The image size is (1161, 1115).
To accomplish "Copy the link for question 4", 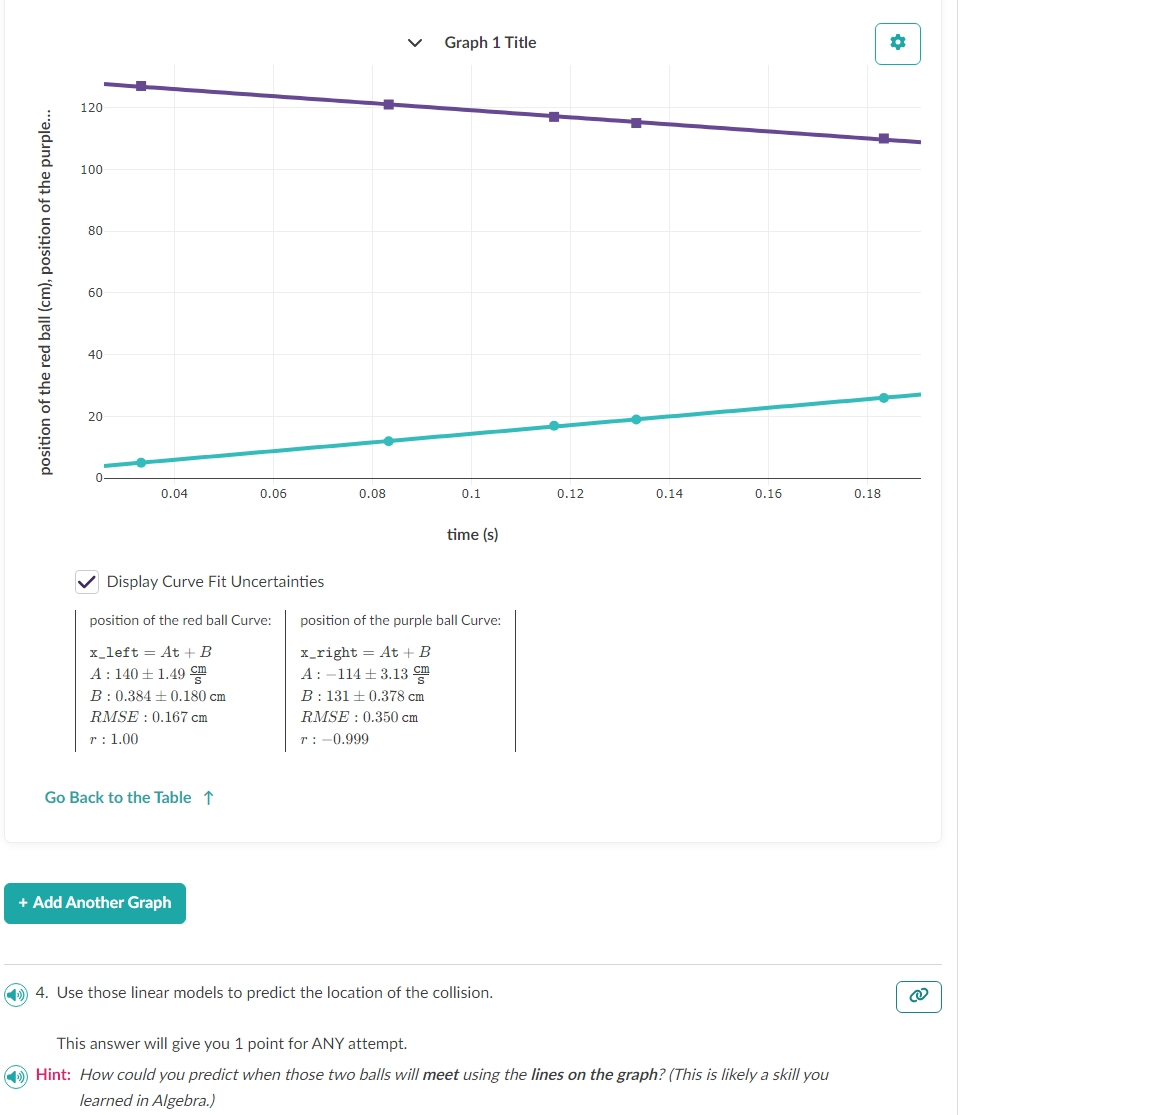I will (x=918, y=996).
